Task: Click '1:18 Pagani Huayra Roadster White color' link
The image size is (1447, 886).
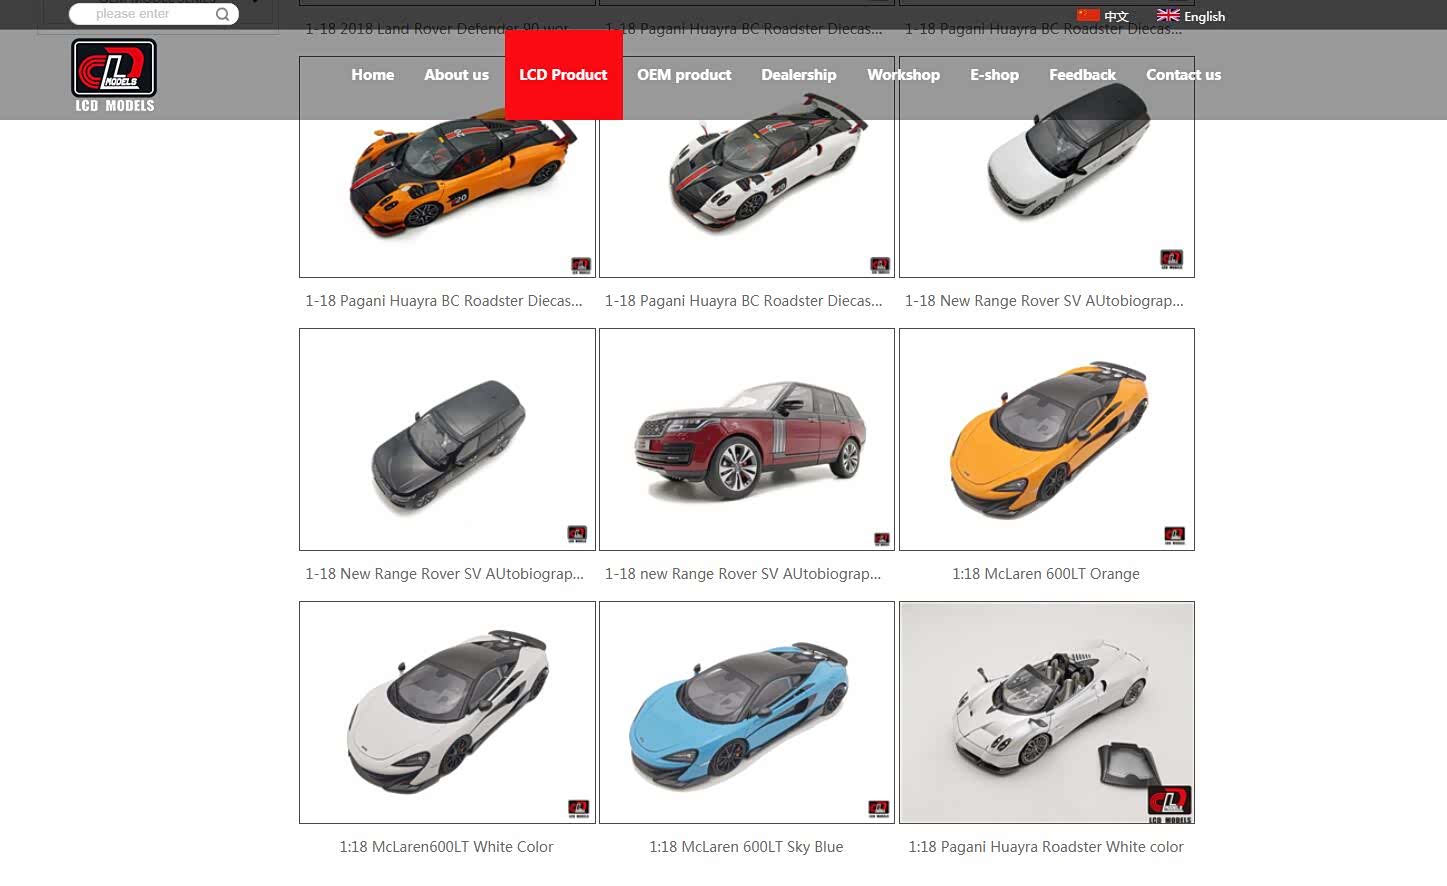Action: pos(1046,847)
